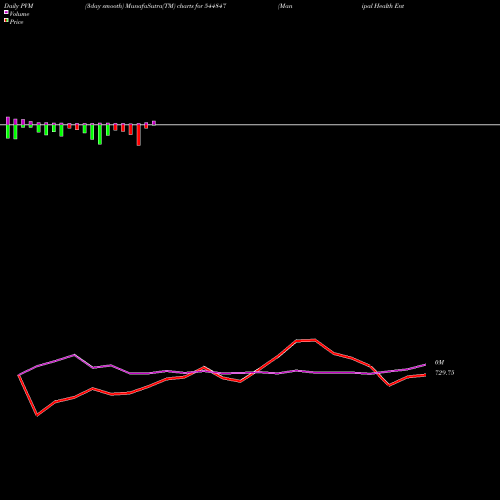
Task: Click the '729.75' price value label
Action: (445, 373)
